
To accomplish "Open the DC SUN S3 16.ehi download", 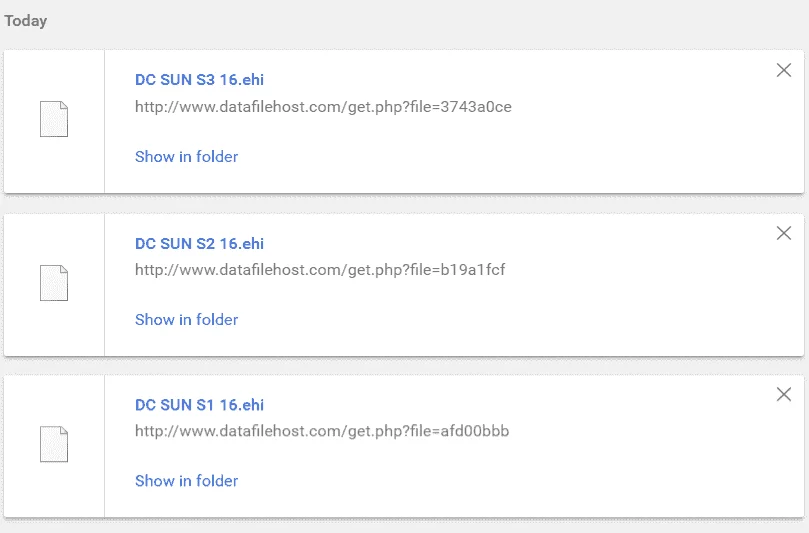I will (199, 80).
